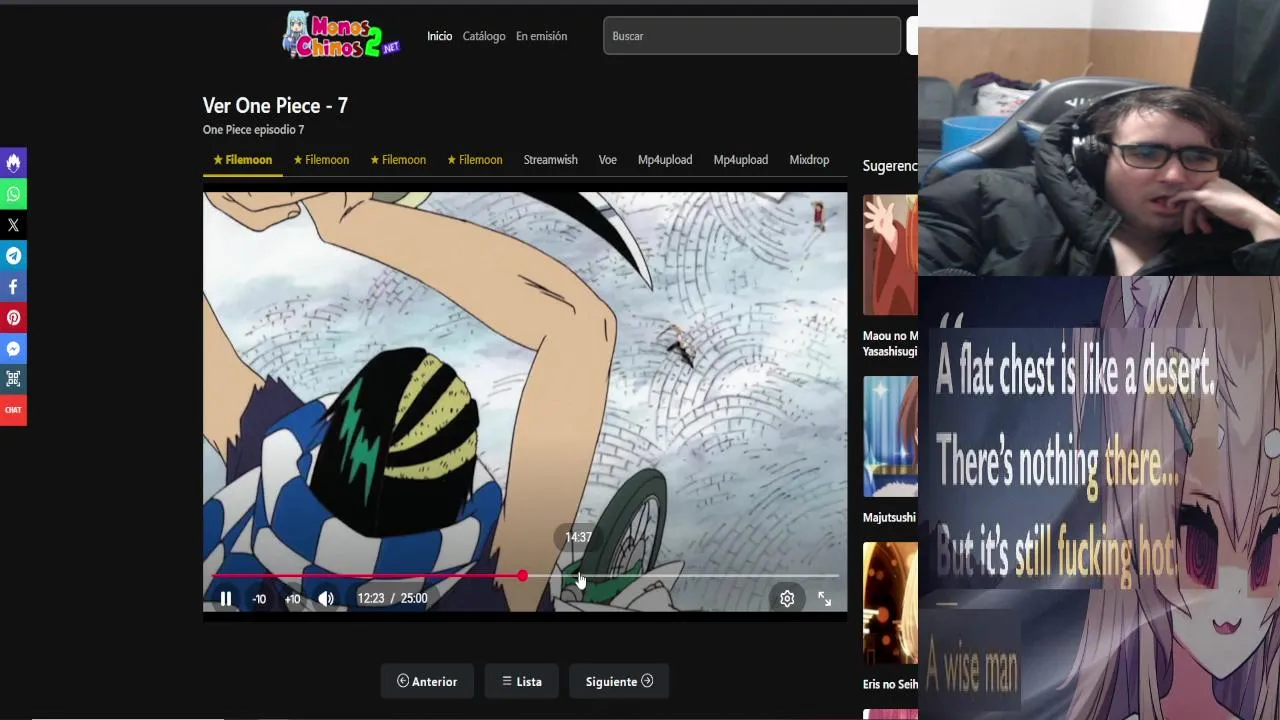This screenshot has width=1280, height=720.
Task: Click Majutsushi title text
Action: click(889, 517)
